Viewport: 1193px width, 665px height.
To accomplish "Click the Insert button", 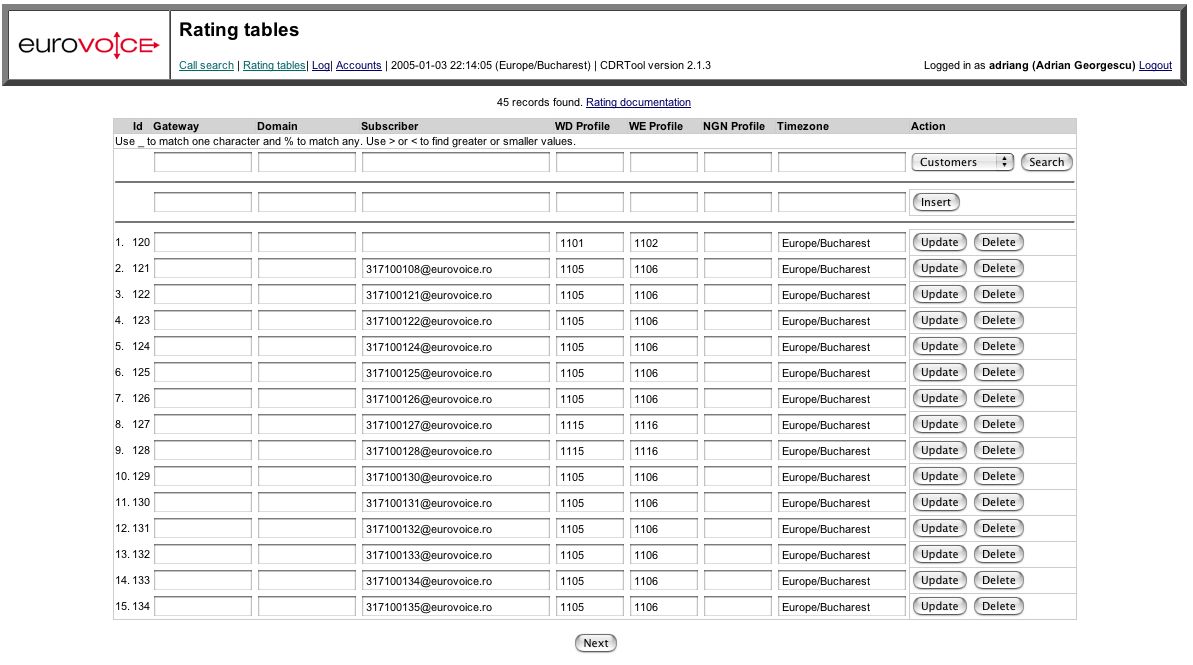I will tap(936, 202).
